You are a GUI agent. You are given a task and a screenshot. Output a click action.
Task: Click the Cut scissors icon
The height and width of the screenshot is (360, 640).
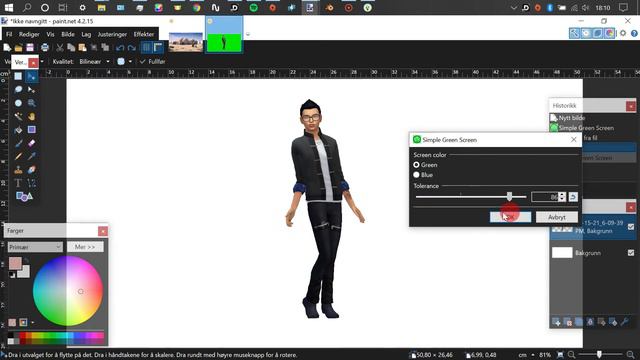point(60,48)
